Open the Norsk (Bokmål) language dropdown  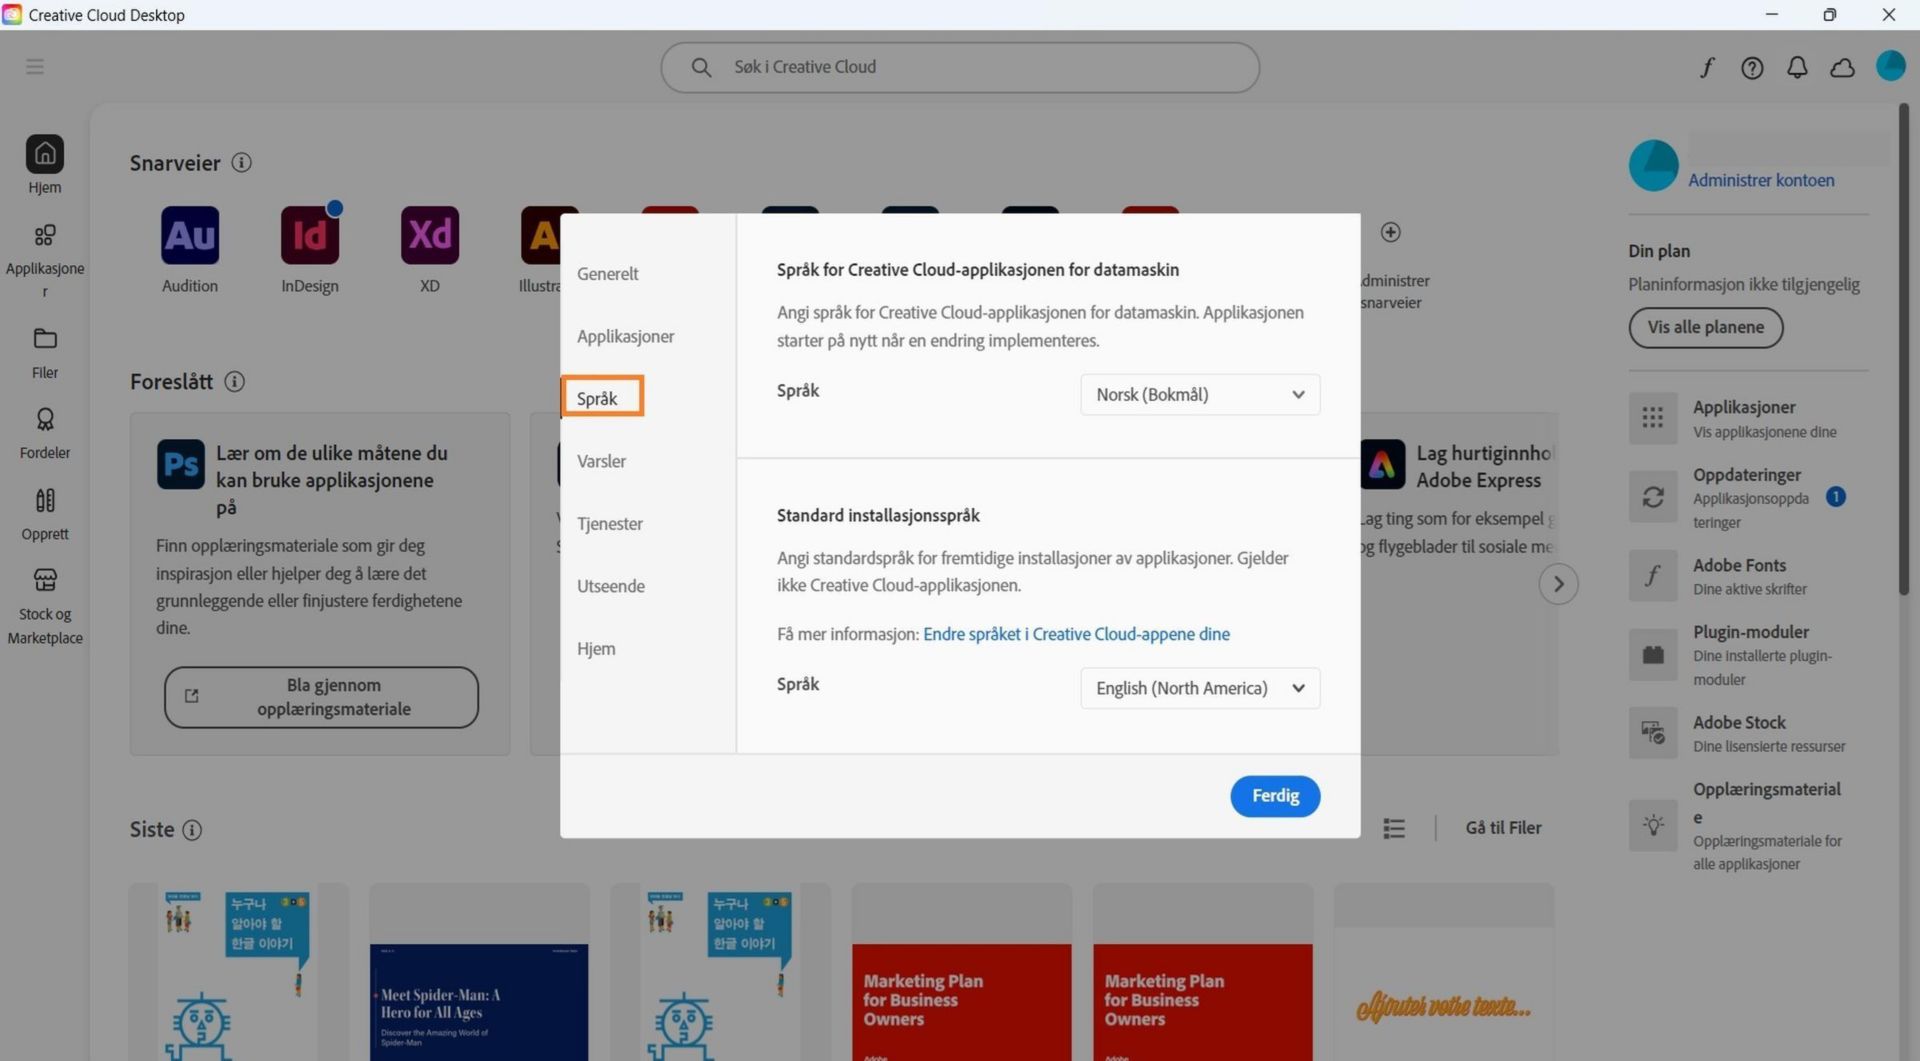click(x=1200, y=395)
